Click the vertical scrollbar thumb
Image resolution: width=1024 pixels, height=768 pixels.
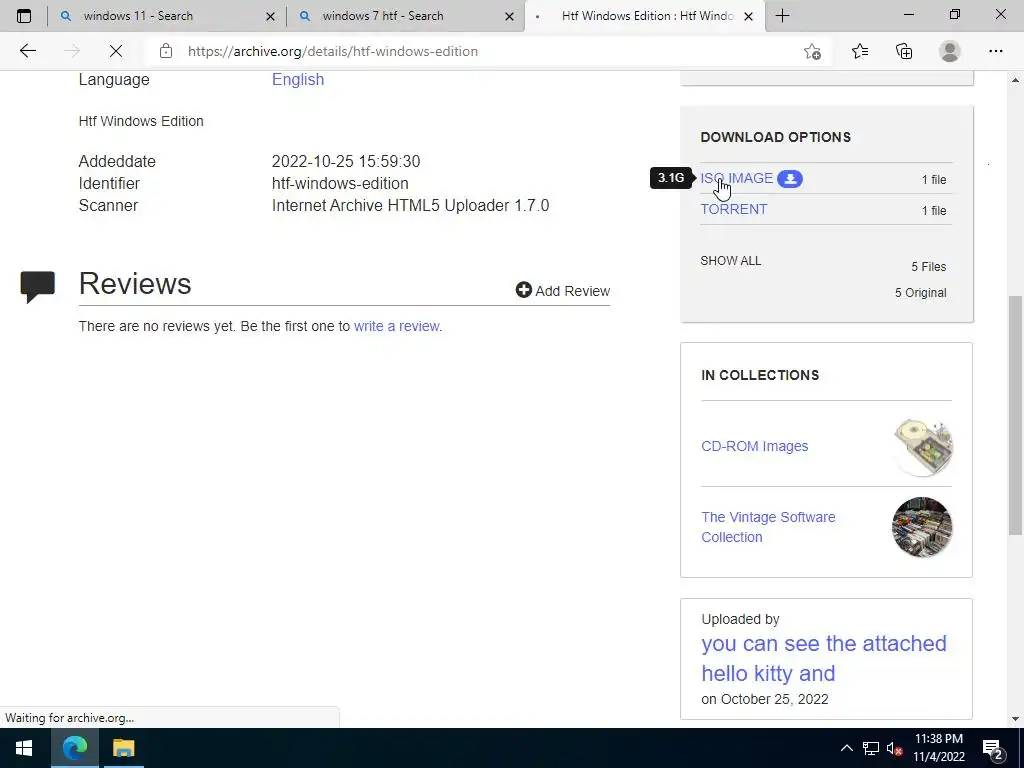click(1016, 415)
